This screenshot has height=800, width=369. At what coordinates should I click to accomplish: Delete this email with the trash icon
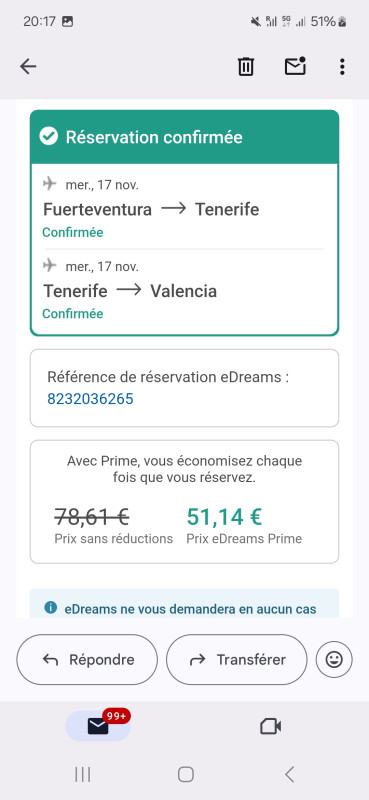(x=245, y=66)
